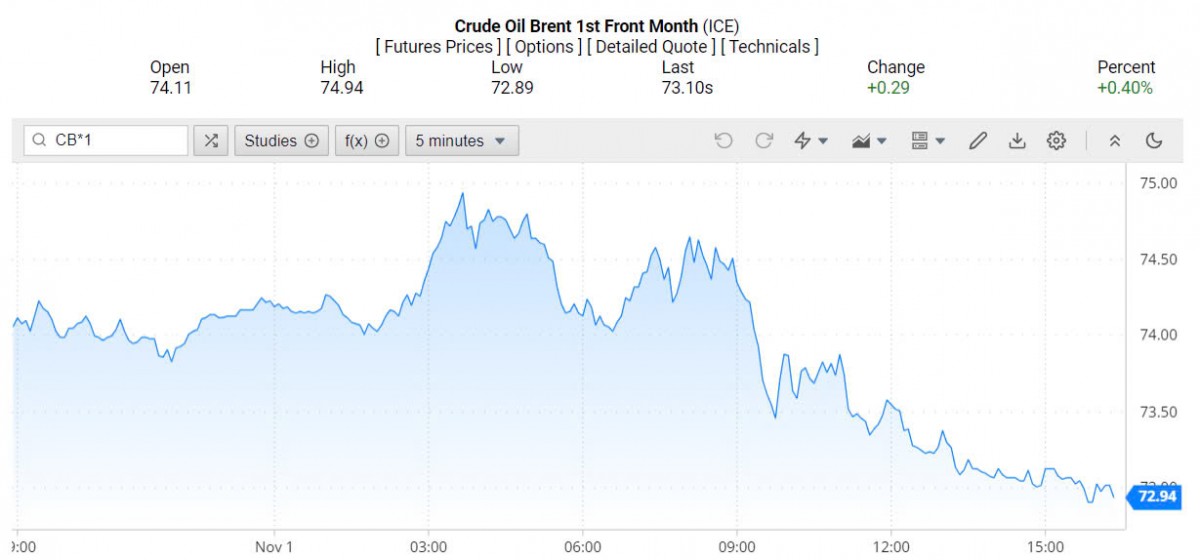Add a study with Studies button
The image size is (1200, 560).
point(281,141)
